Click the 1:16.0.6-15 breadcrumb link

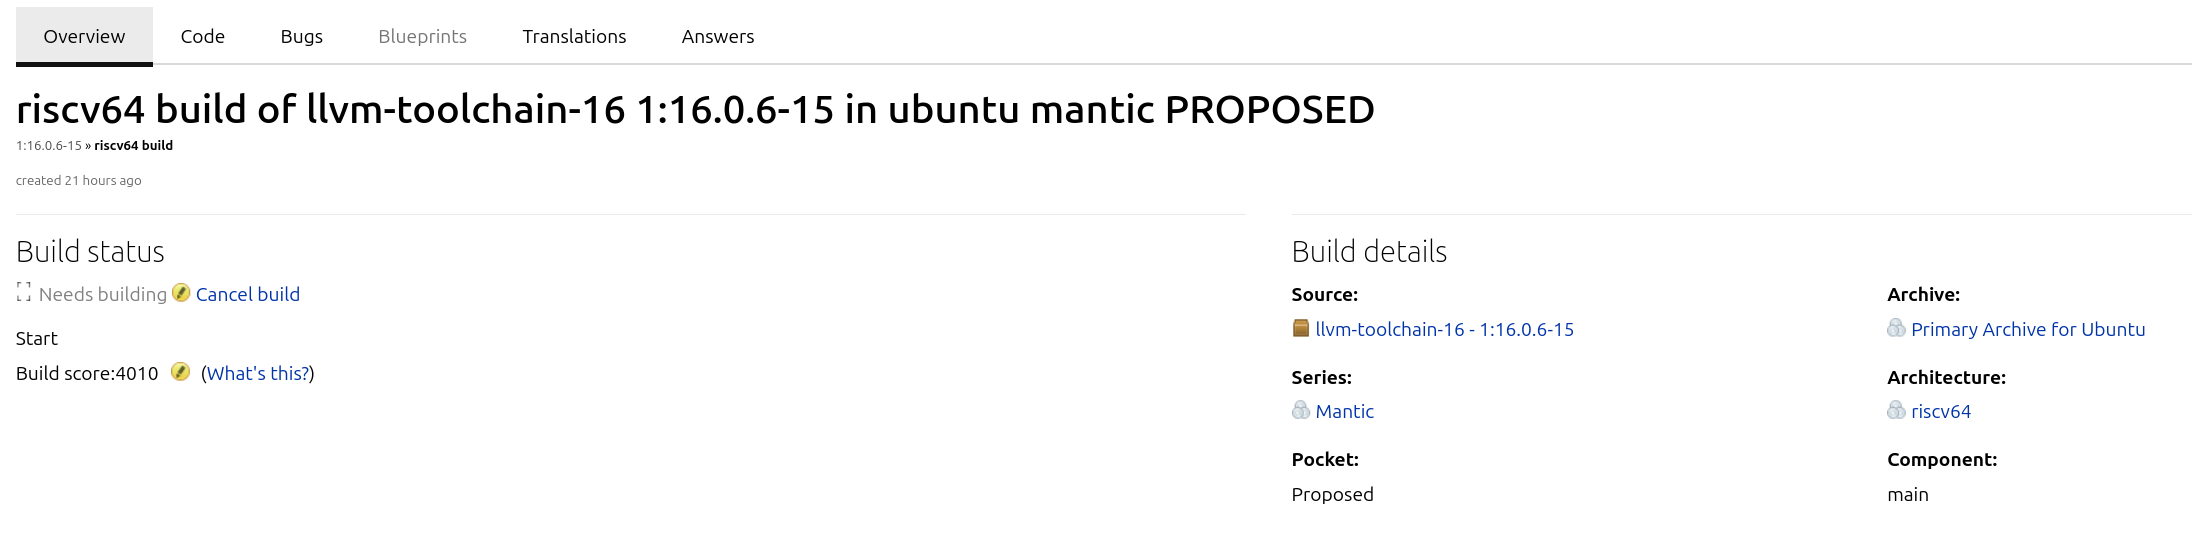48,146
